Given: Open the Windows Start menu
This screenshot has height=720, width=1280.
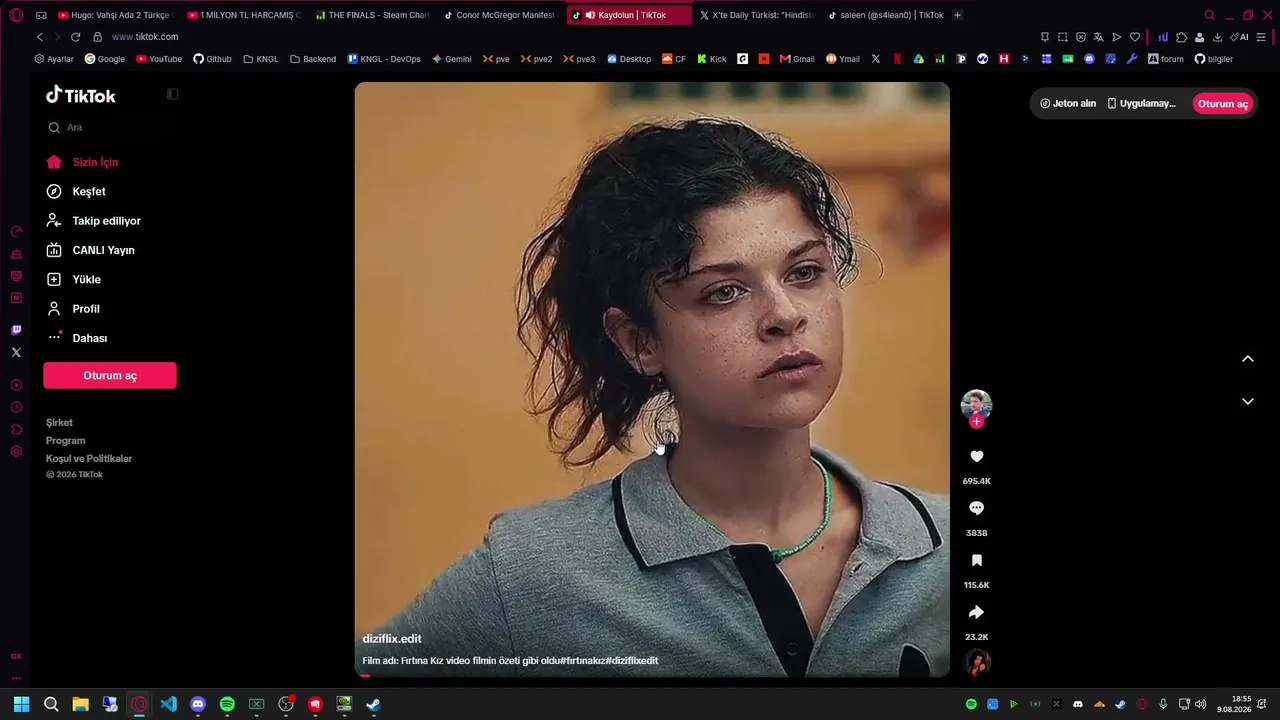Looking at the screenshot, I should pyautogui.click(x=21, y=704).
